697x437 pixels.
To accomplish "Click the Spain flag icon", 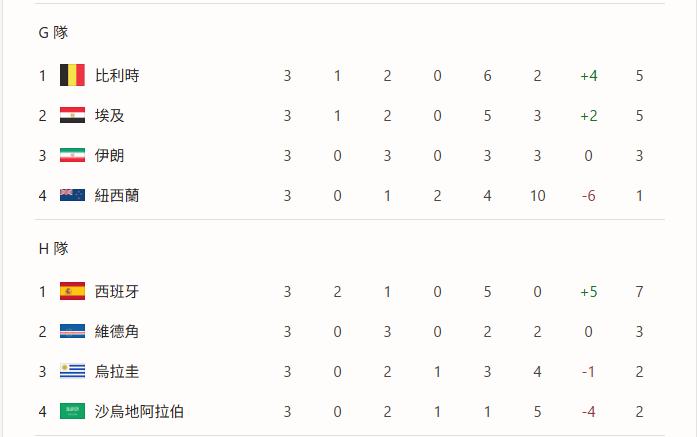I will (x=72, y=291).
